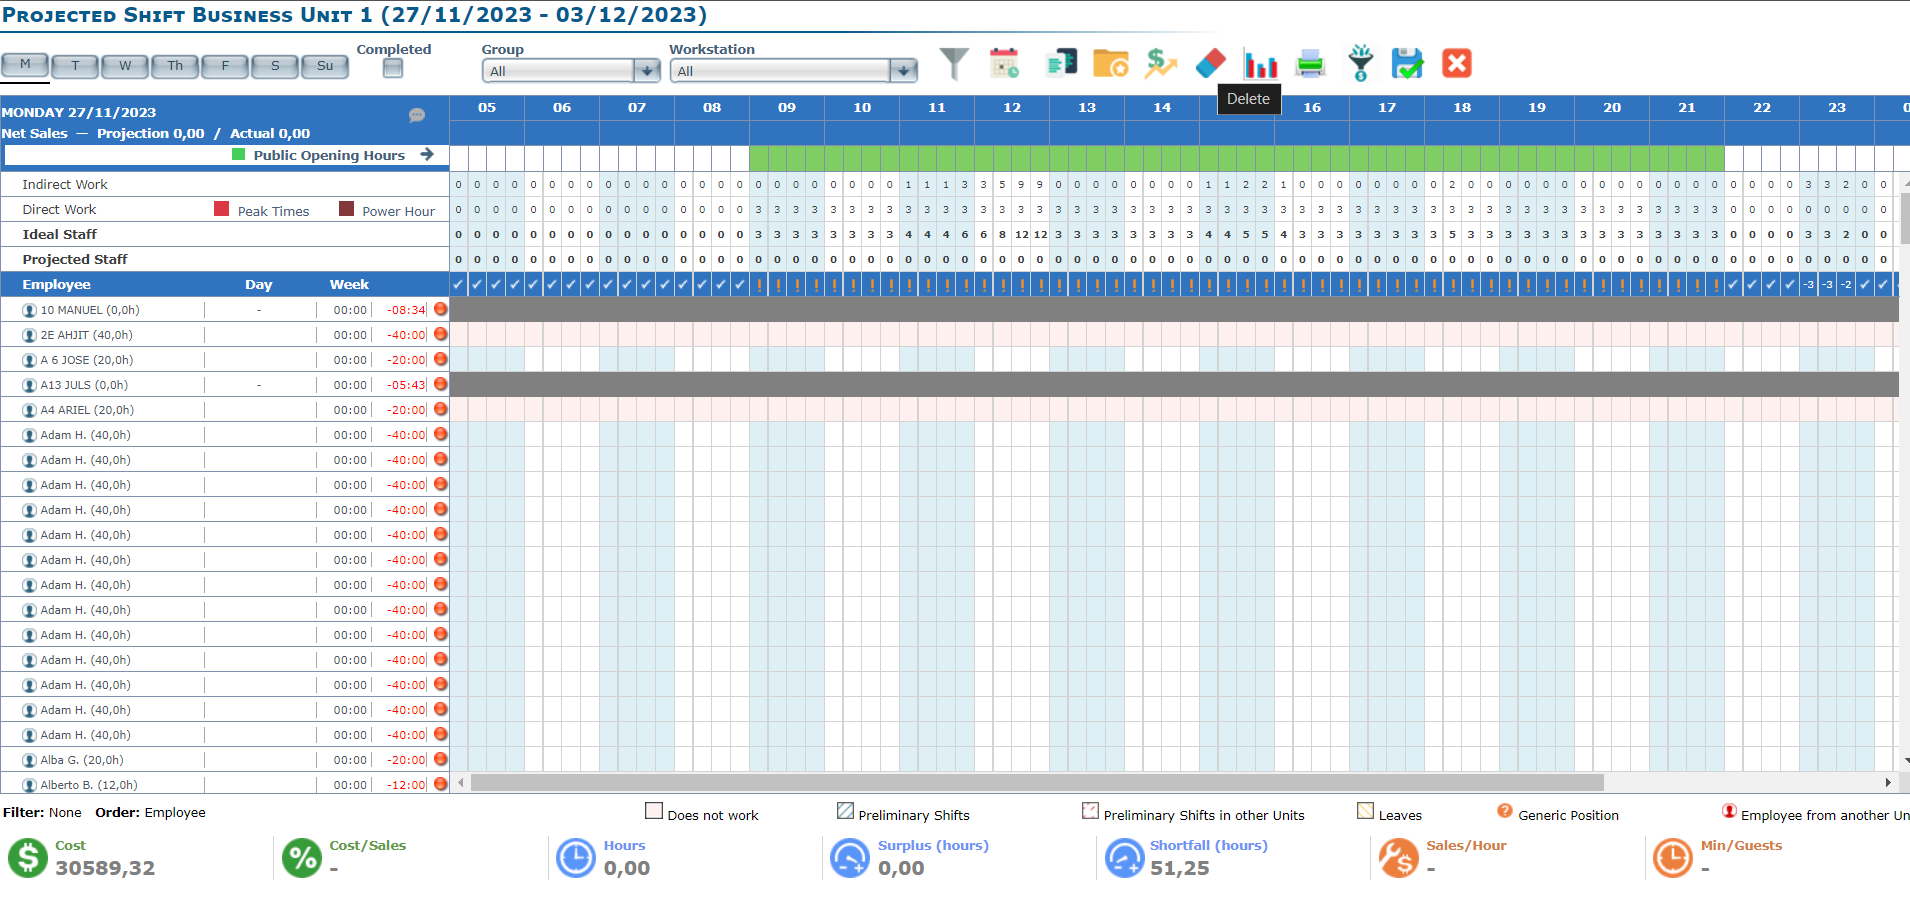Click the copy documents icon

tap(1061, 63)
